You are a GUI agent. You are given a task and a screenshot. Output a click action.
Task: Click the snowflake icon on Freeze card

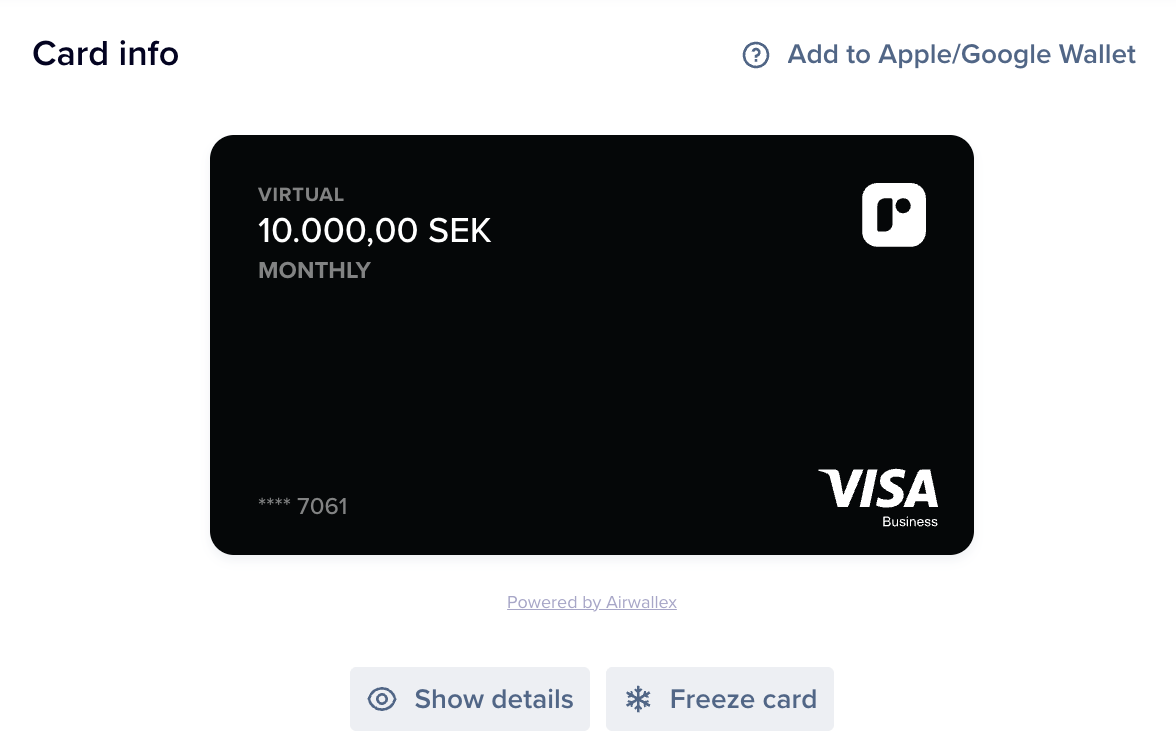638,699
